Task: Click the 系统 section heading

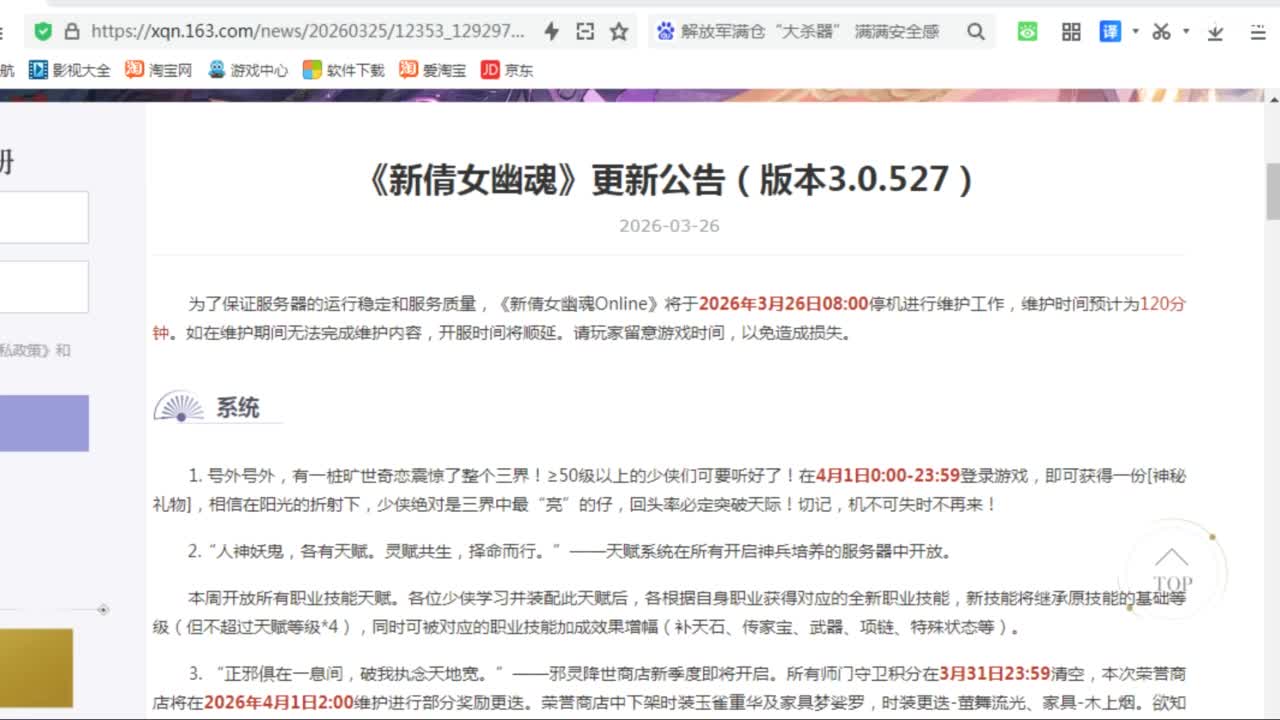Action: [238, 408]
